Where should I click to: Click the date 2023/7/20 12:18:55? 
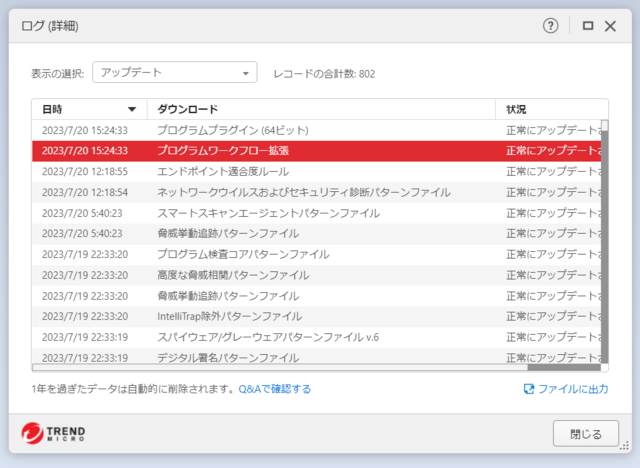click(85, 172)
